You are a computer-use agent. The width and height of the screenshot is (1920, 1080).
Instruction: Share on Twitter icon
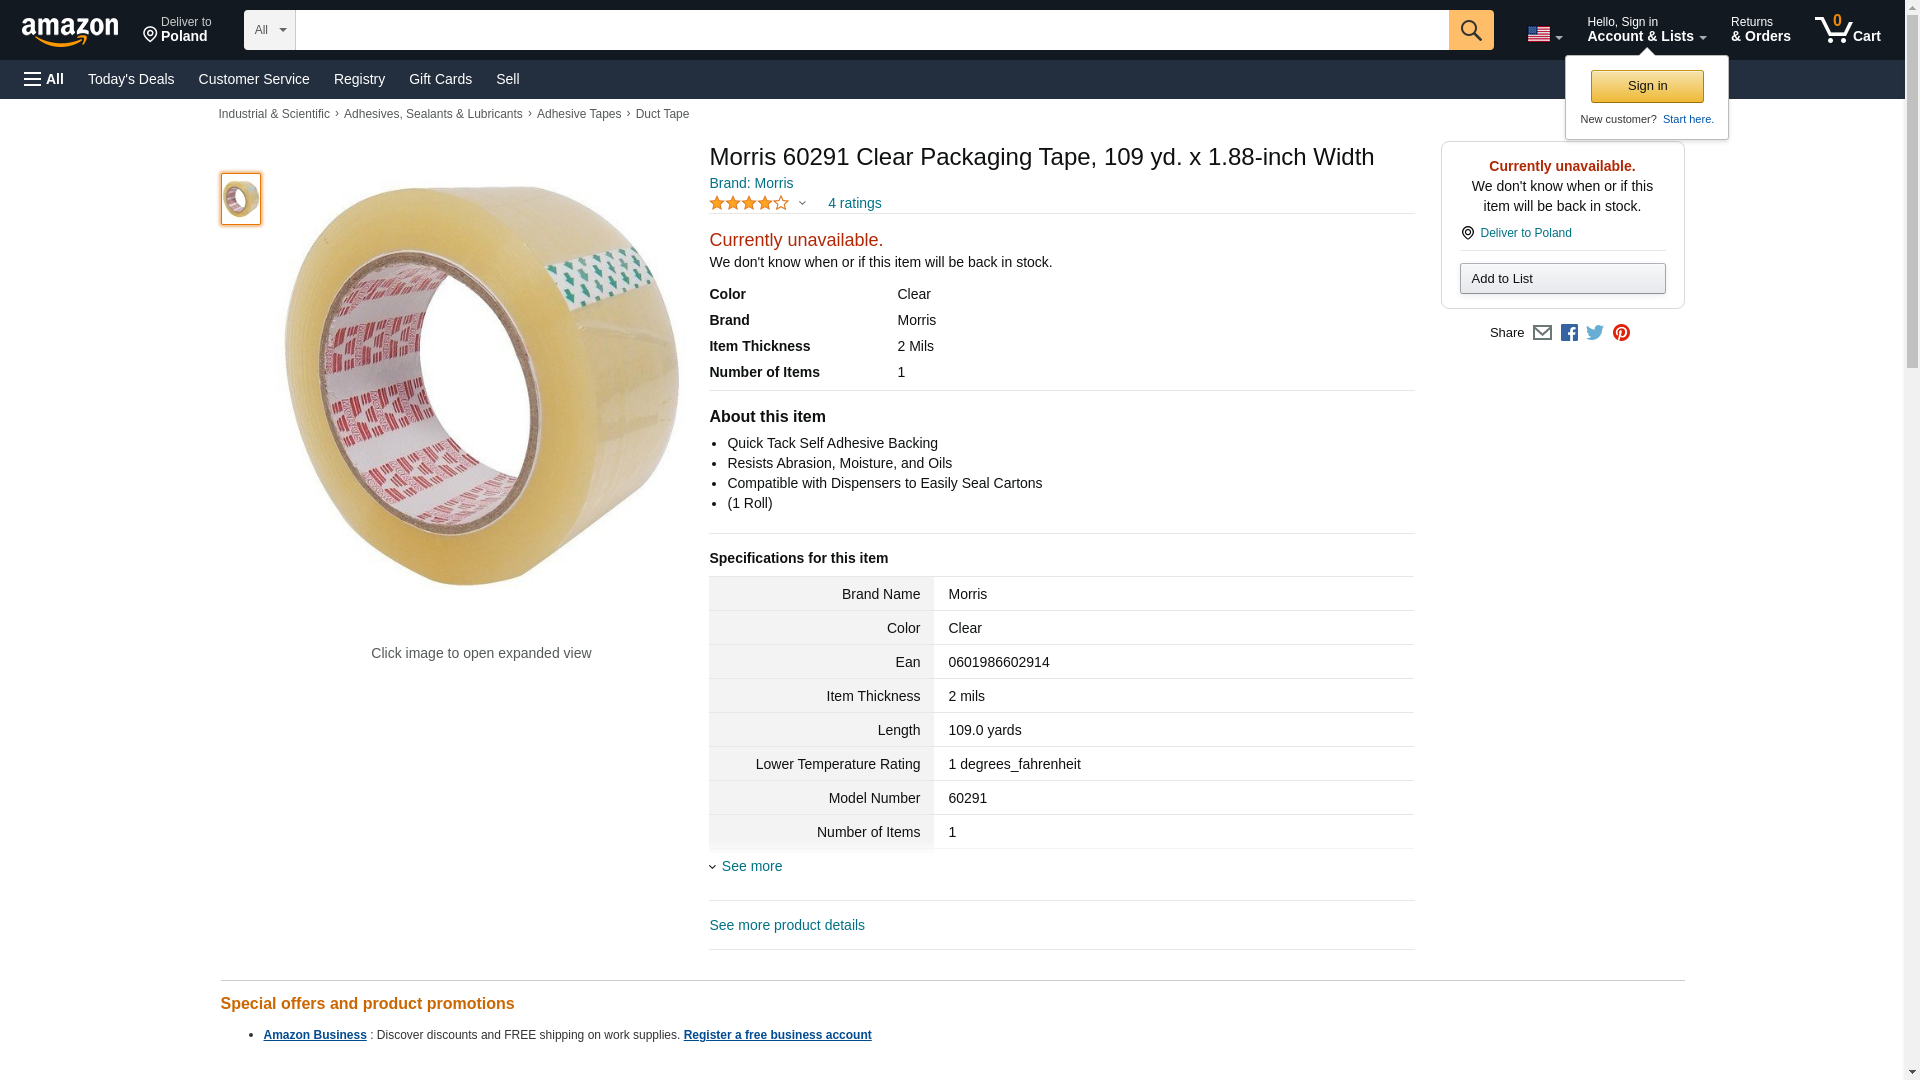tap(1595, 333)
